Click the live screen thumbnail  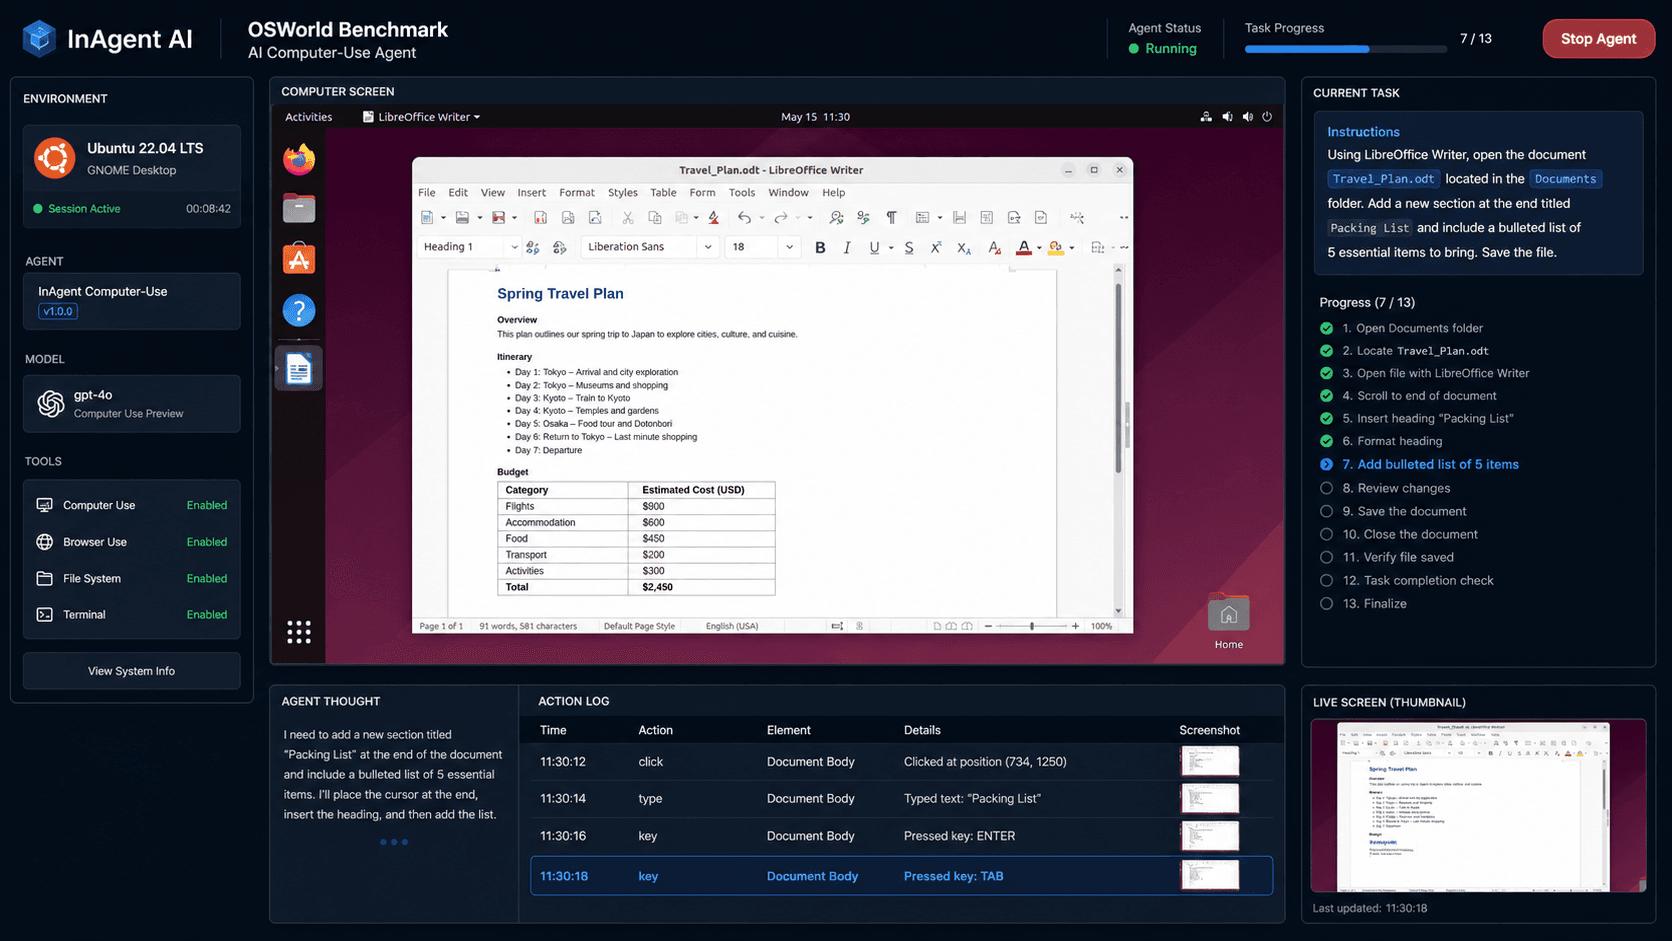1478,805
